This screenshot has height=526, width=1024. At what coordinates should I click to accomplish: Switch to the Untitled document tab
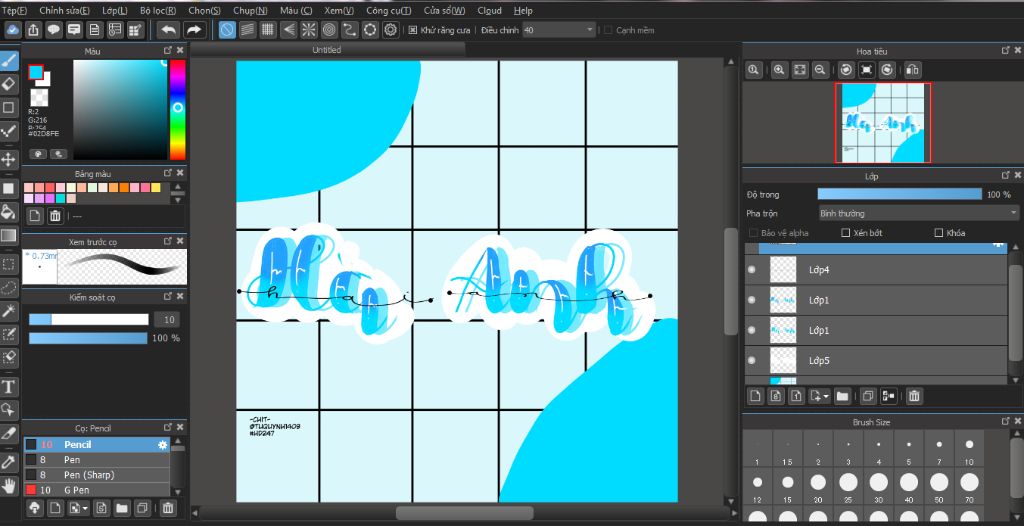click(x=327, y=50)
